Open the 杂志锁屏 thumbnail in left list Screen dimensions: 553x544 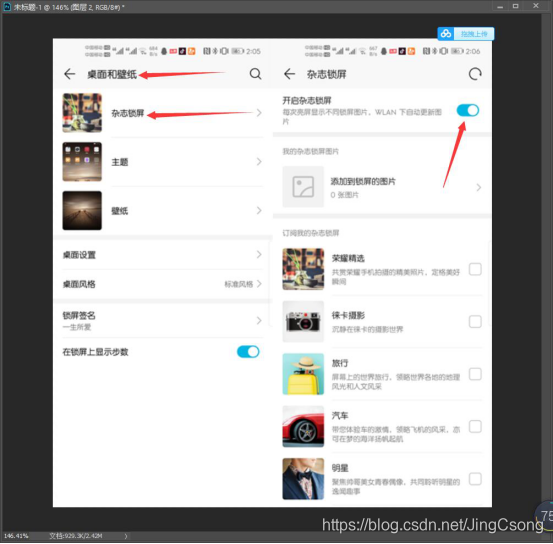(x=82, y=113)
